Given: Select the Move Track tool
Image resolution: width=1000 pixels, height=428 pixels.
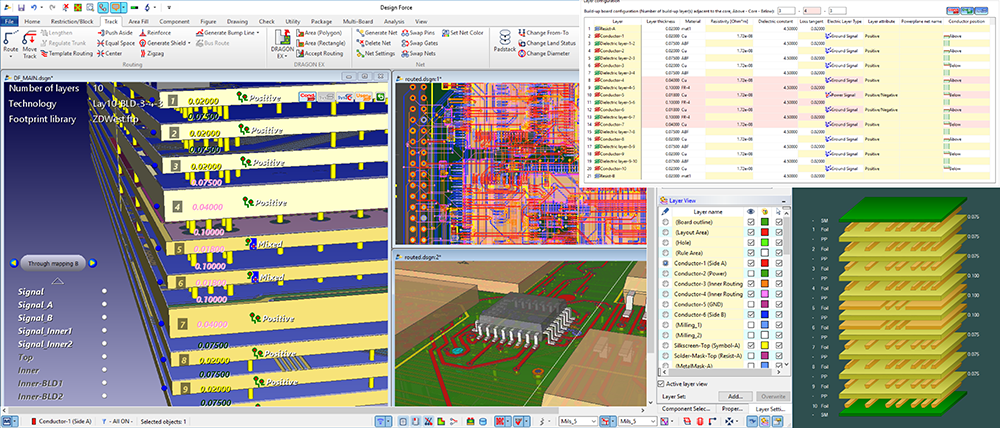Looking at the screenshot, I should click(x=30, y=43).
